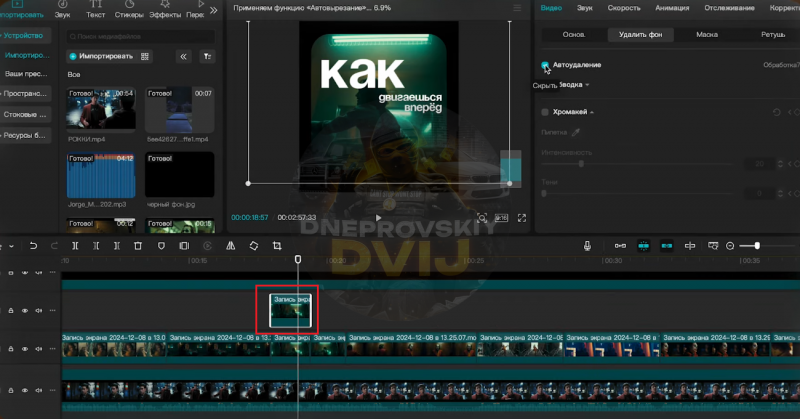The height and width of the screenshot is (419, 800).
Task: Click the Импортировать button
Action: 101,57
